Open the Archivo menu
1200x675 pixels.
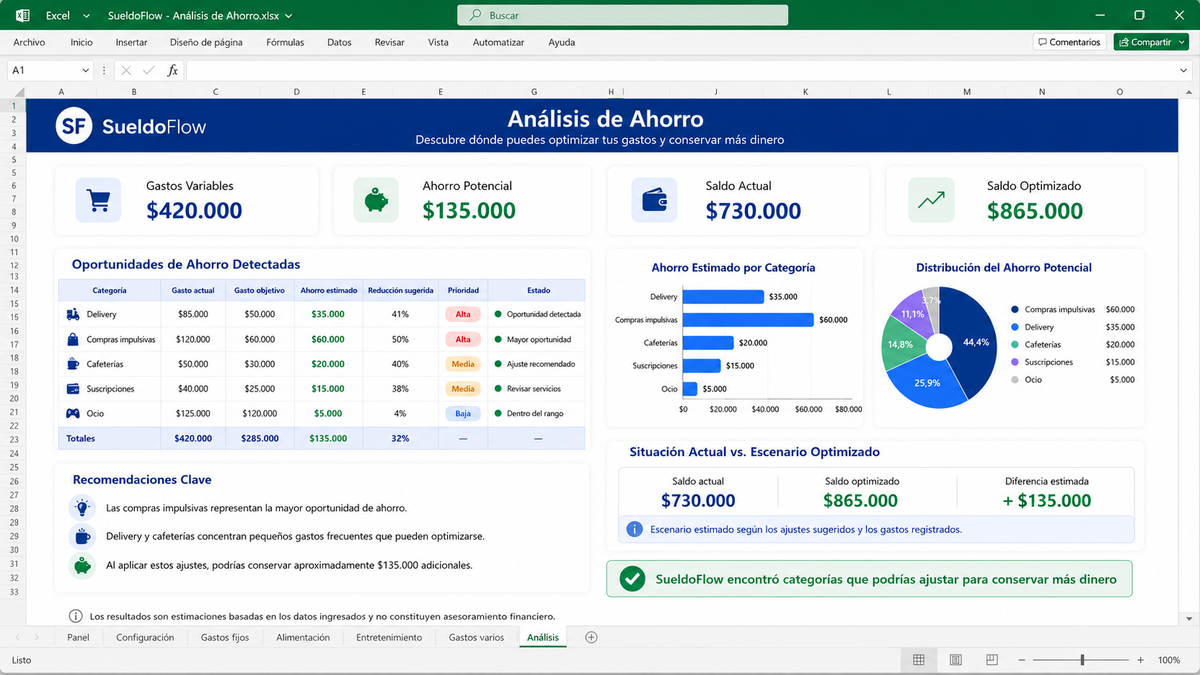[29, 42]
